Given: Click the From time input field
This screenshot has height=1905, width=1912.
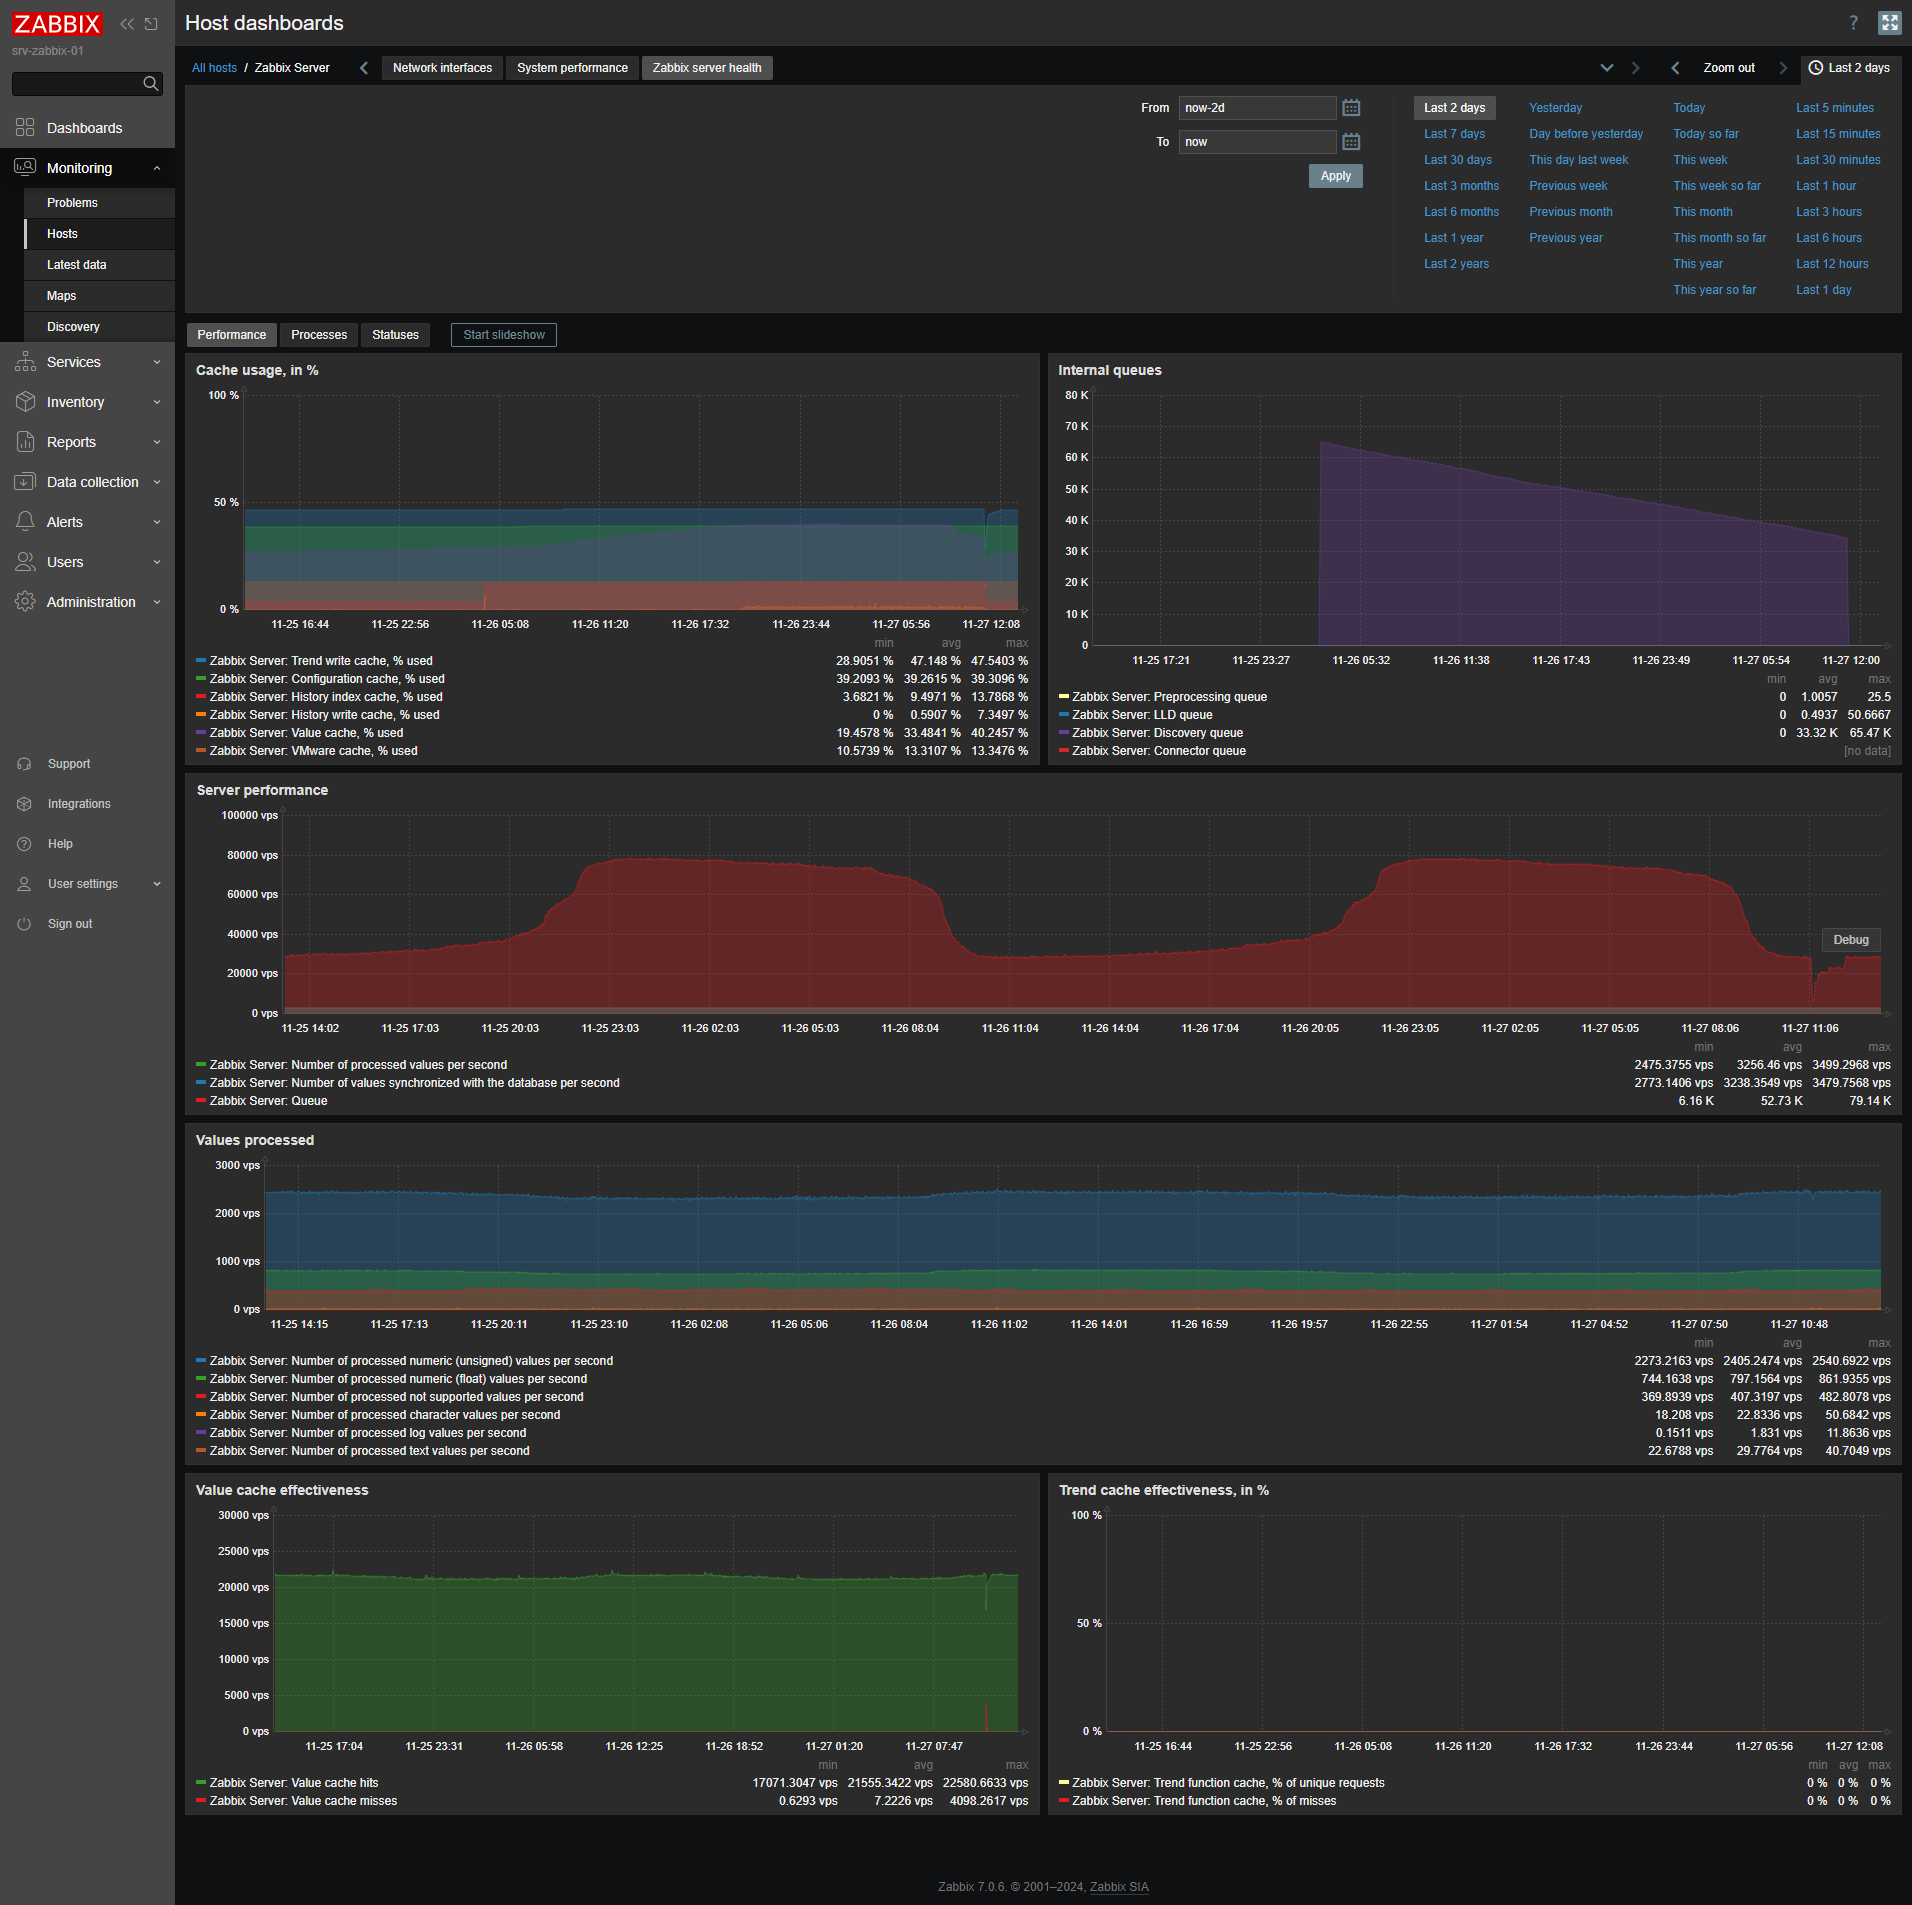Looking at the screenshot, I should 1257,108.
